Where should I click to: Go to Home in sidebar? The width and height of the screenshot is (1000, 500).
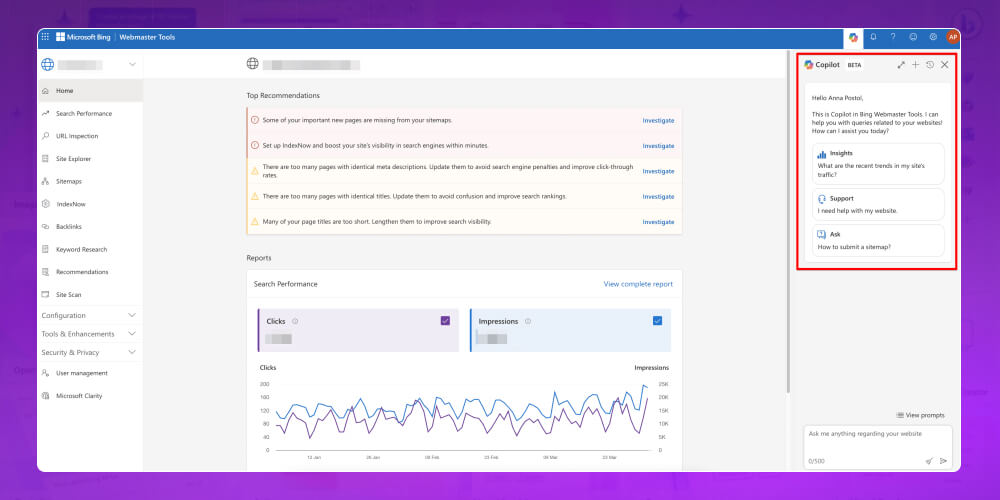(x=90, y=91)
